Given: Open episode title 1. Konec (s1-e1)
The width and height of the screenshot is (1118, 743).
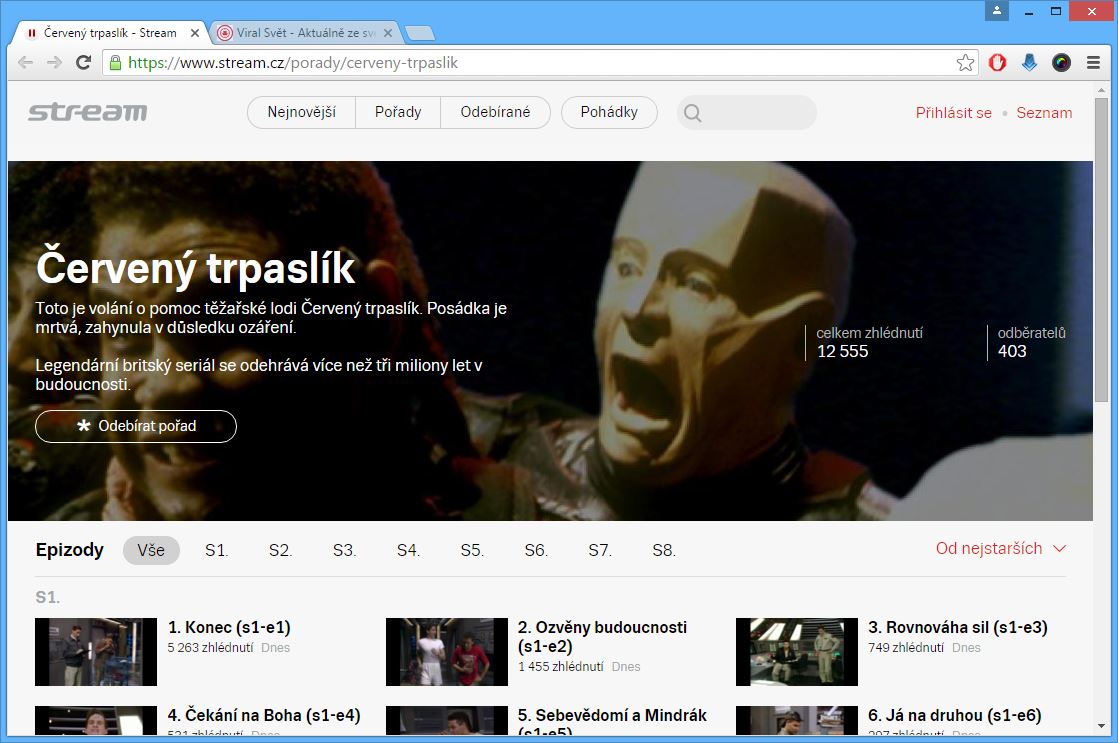Looking at the screenshot, I should (x=229, y=627).
